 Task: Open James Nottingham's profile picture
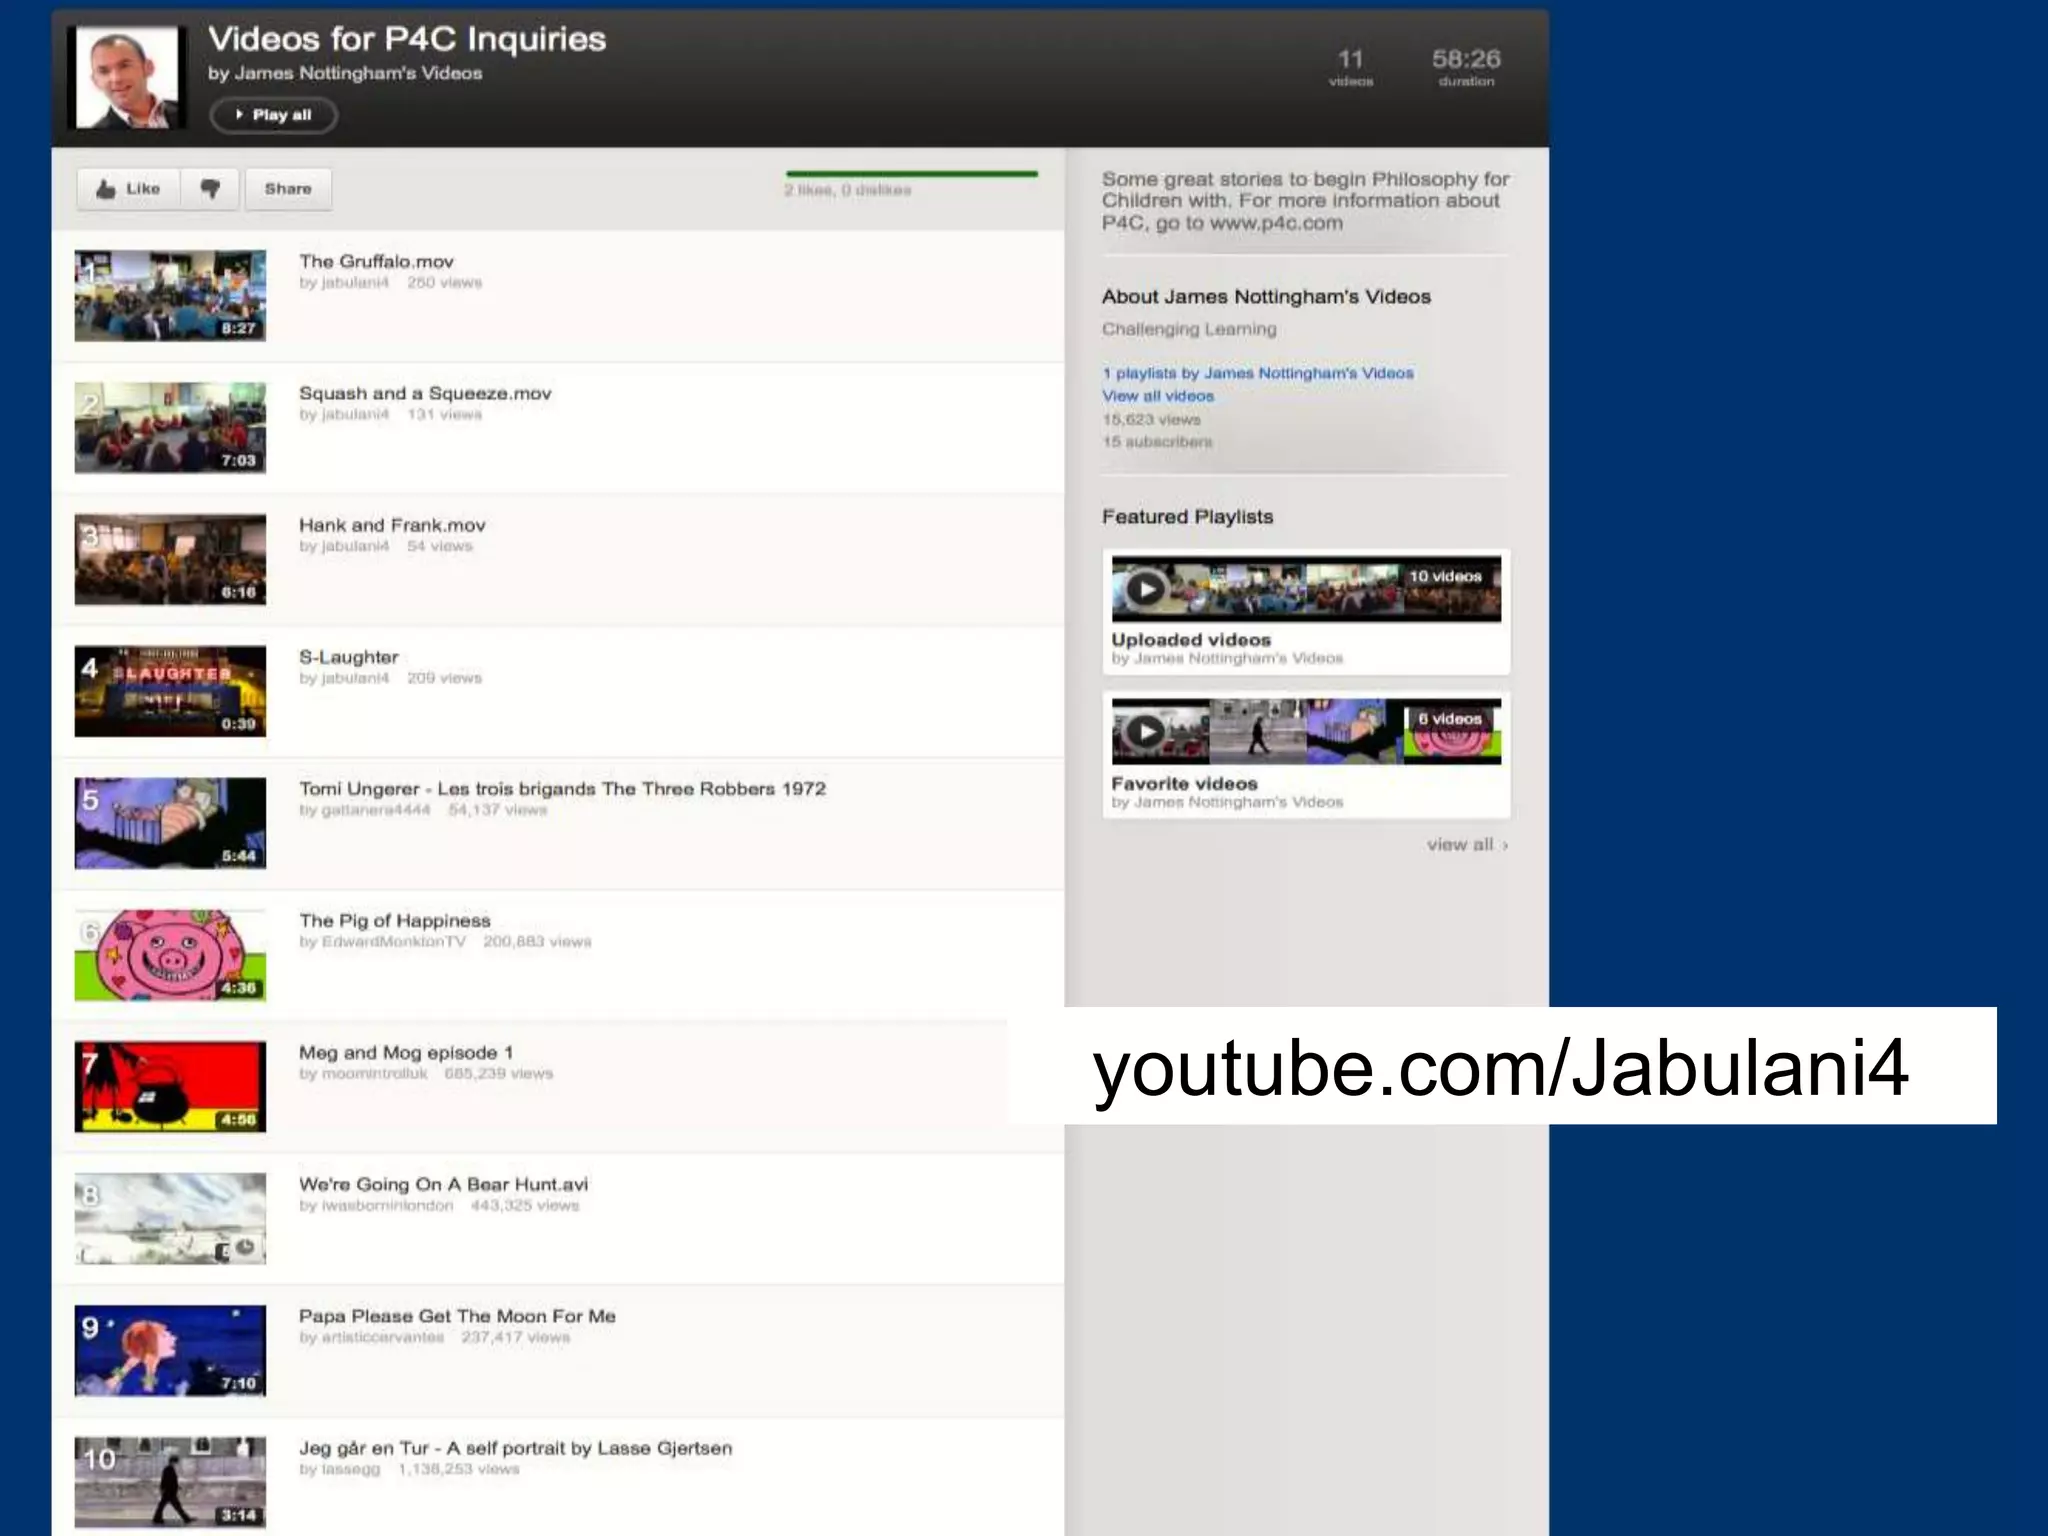point(128,77)
